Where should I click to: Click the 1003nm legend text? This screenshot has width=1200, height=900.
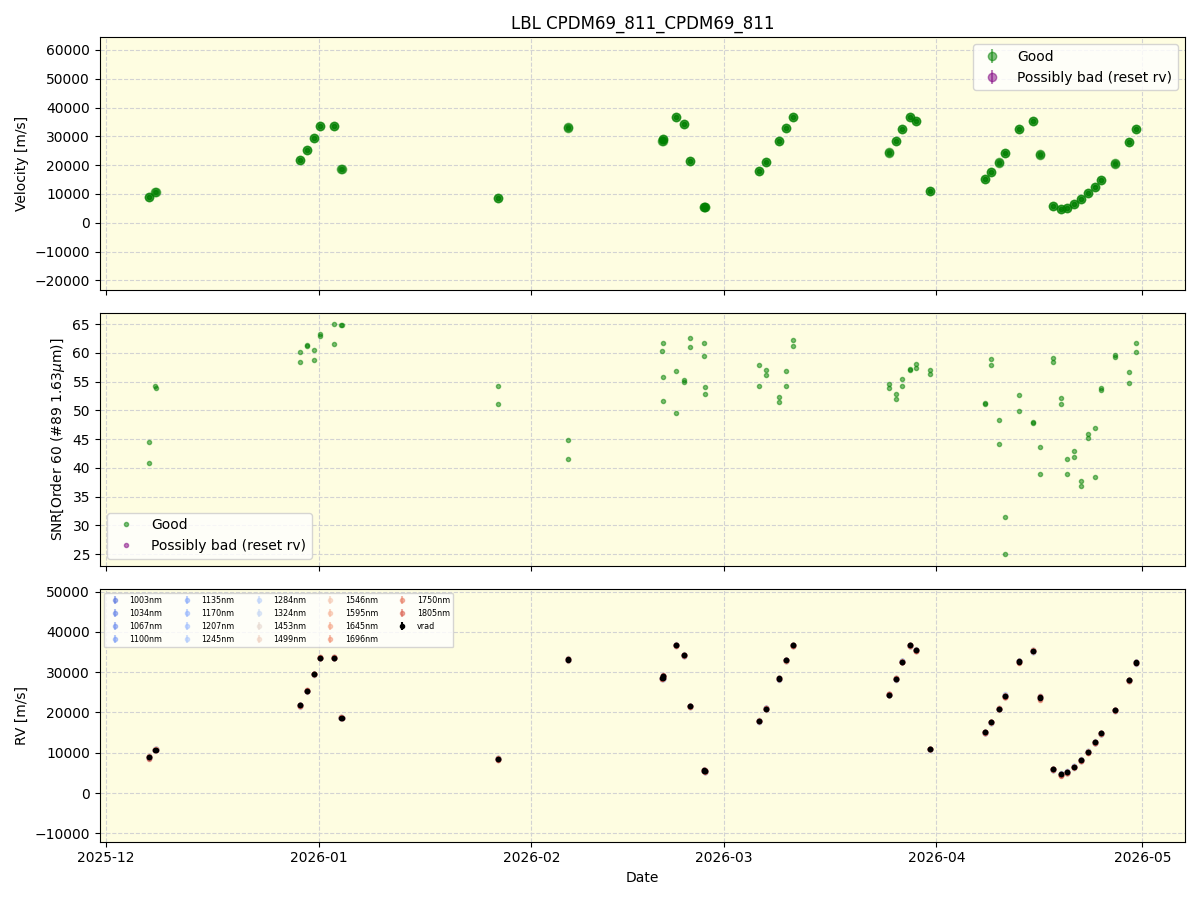click(146, 600)
